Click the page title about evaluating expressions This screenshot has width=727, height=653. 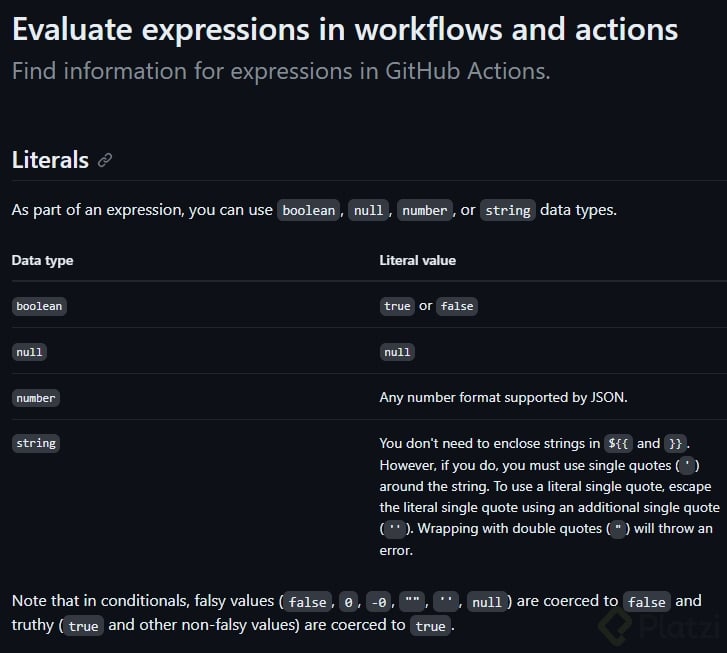coord(345,29)
